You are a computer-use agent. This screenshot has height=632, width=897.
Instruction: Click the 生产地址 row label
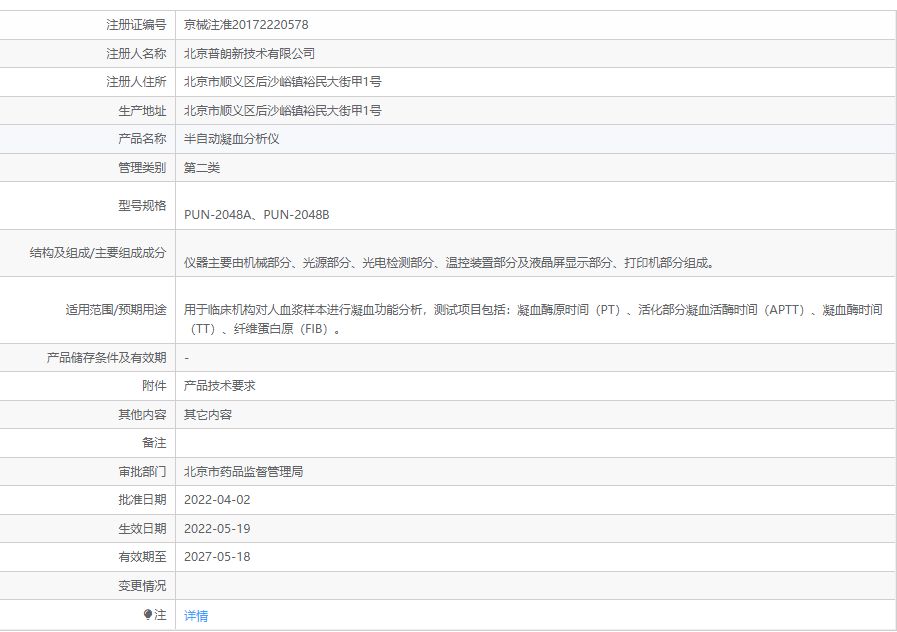(142, 111)
